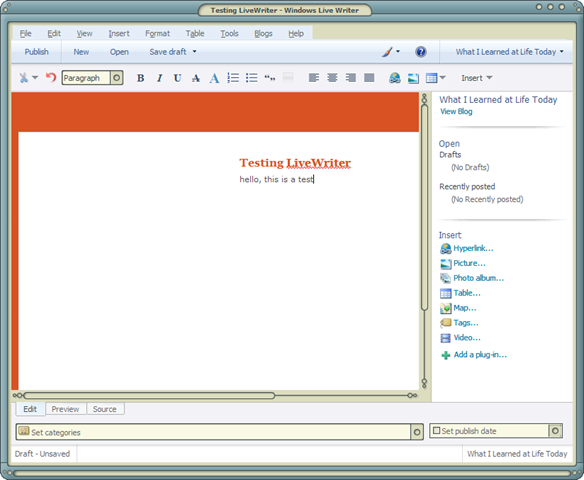Open the Insert toolbar dropdown
584x480 pixels.
tap(477, 78)
